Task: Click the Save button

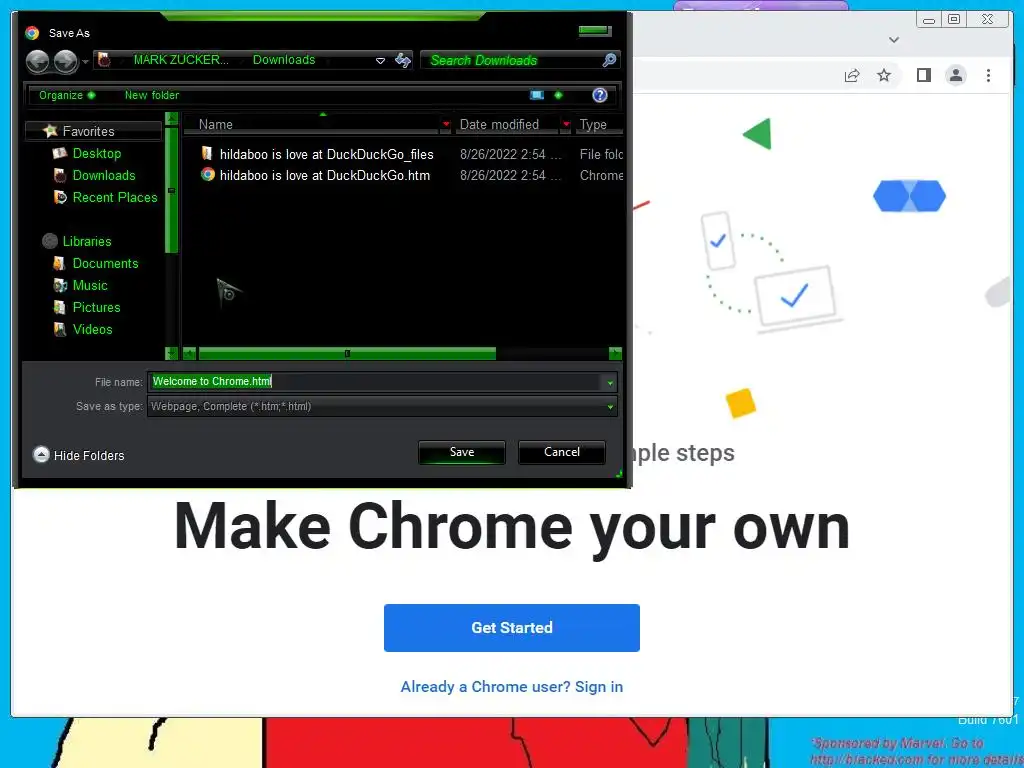Action: coord(462,452)
